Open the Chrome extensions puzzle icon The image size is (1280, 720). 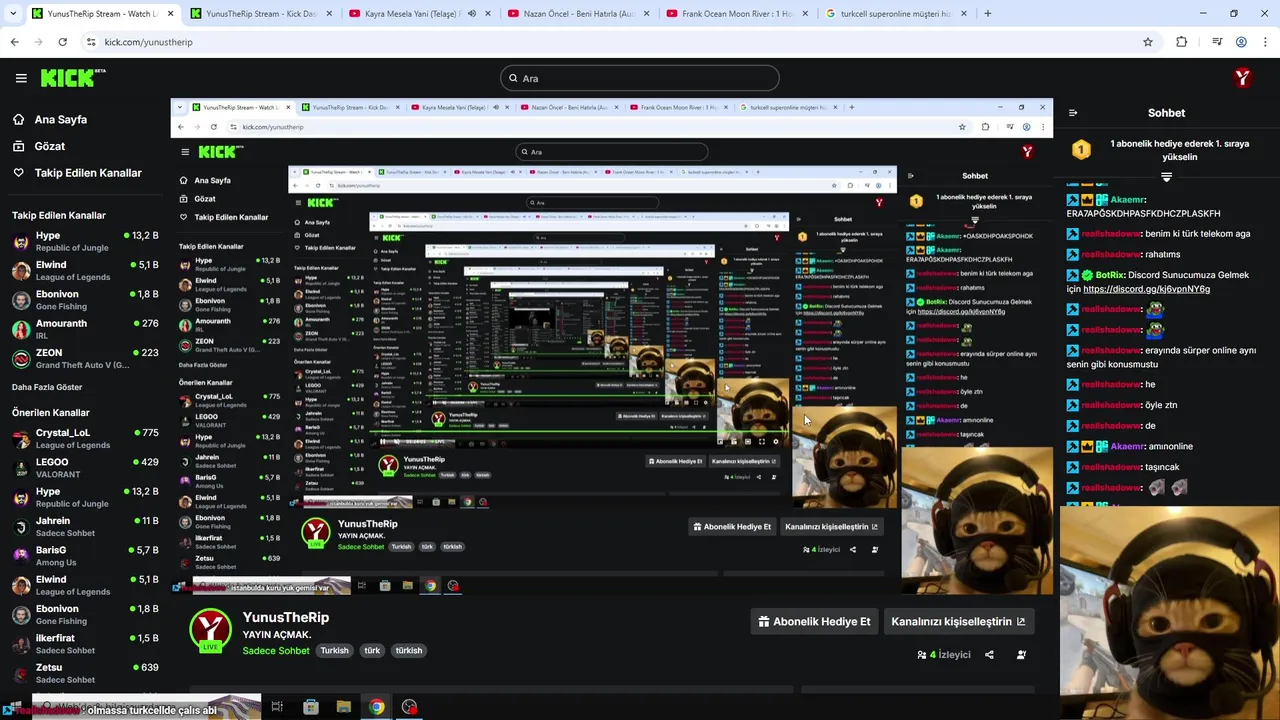click(x=1181, y=42)
